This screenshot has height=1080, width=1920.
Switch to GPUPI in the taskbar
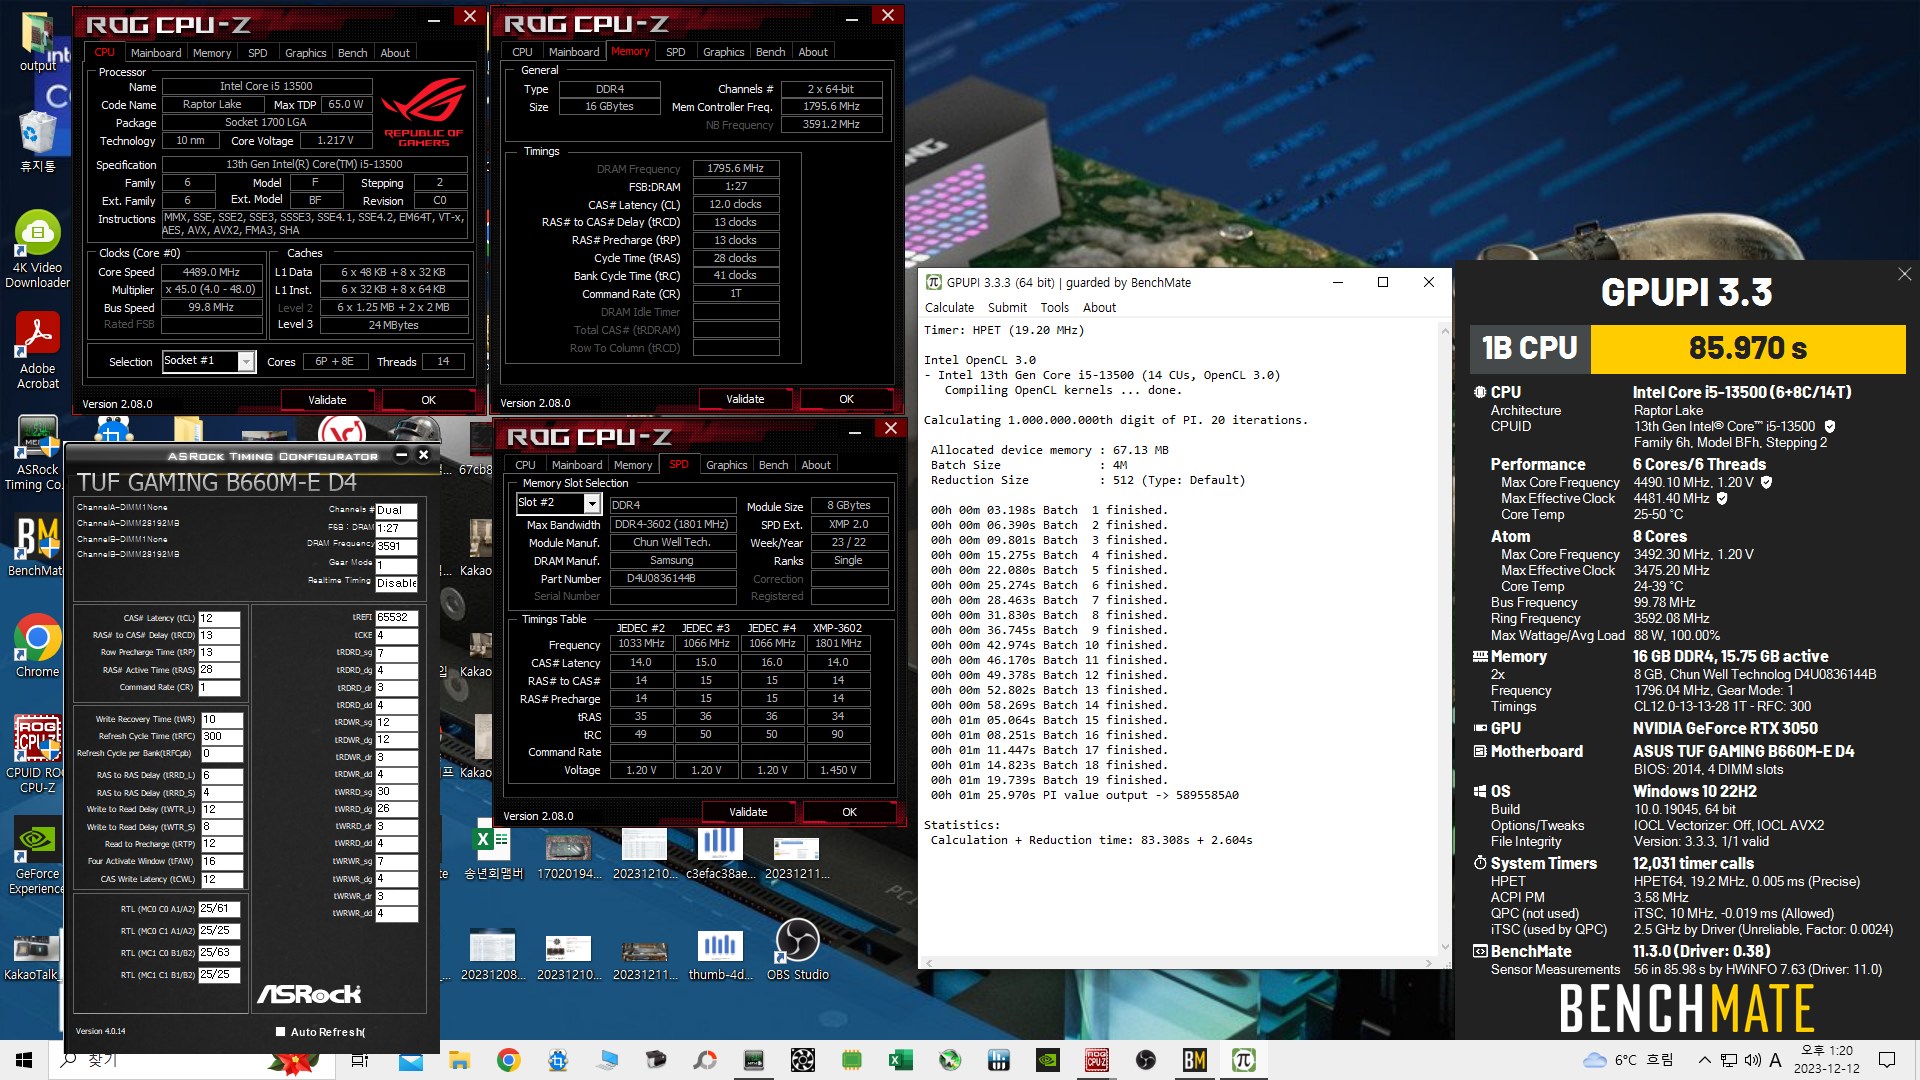[1243, 1060]
